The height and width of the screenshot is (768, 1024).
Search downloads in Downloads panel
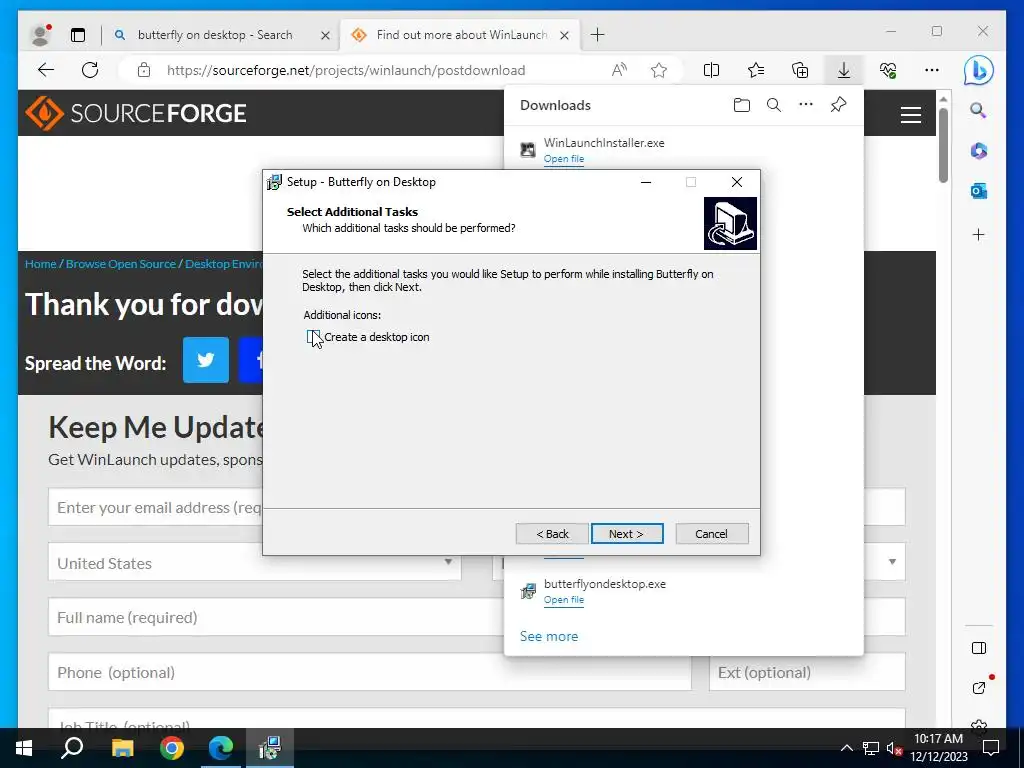point(774,105)
